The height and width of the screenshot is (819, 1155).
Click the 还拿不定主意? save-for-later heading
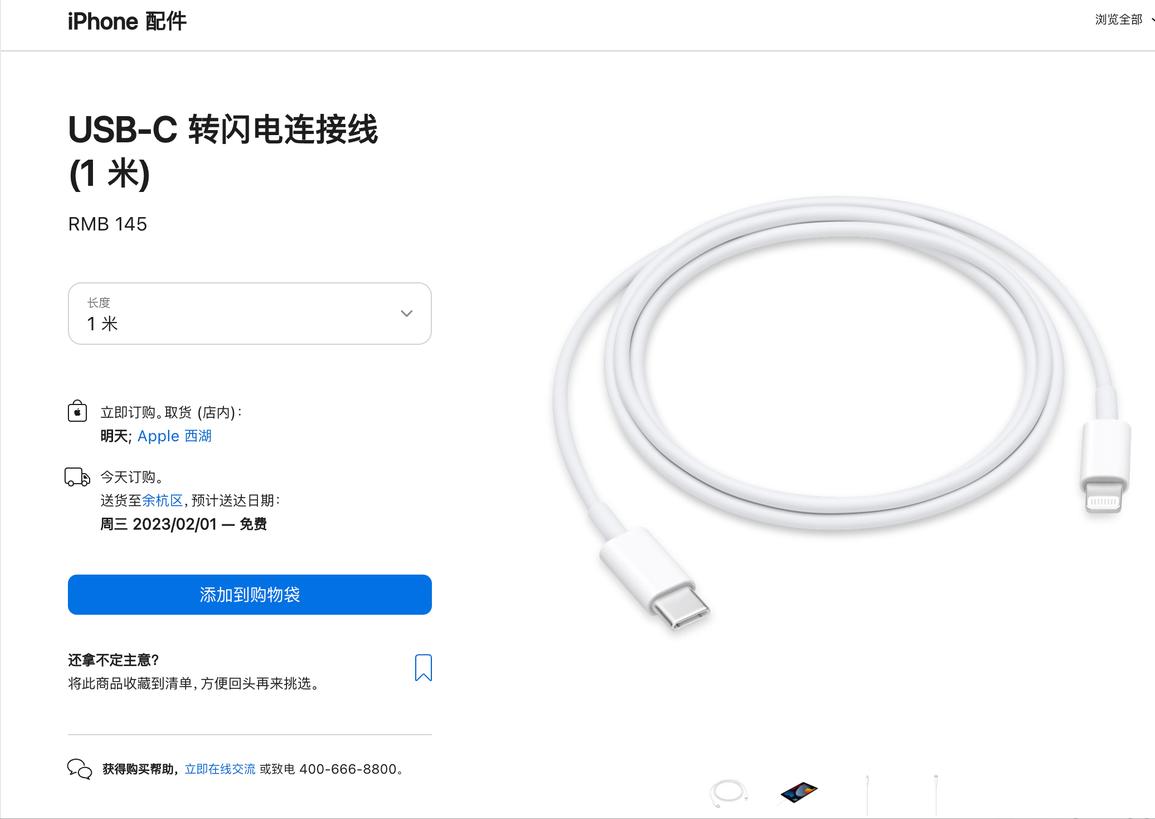coord(113,660)
